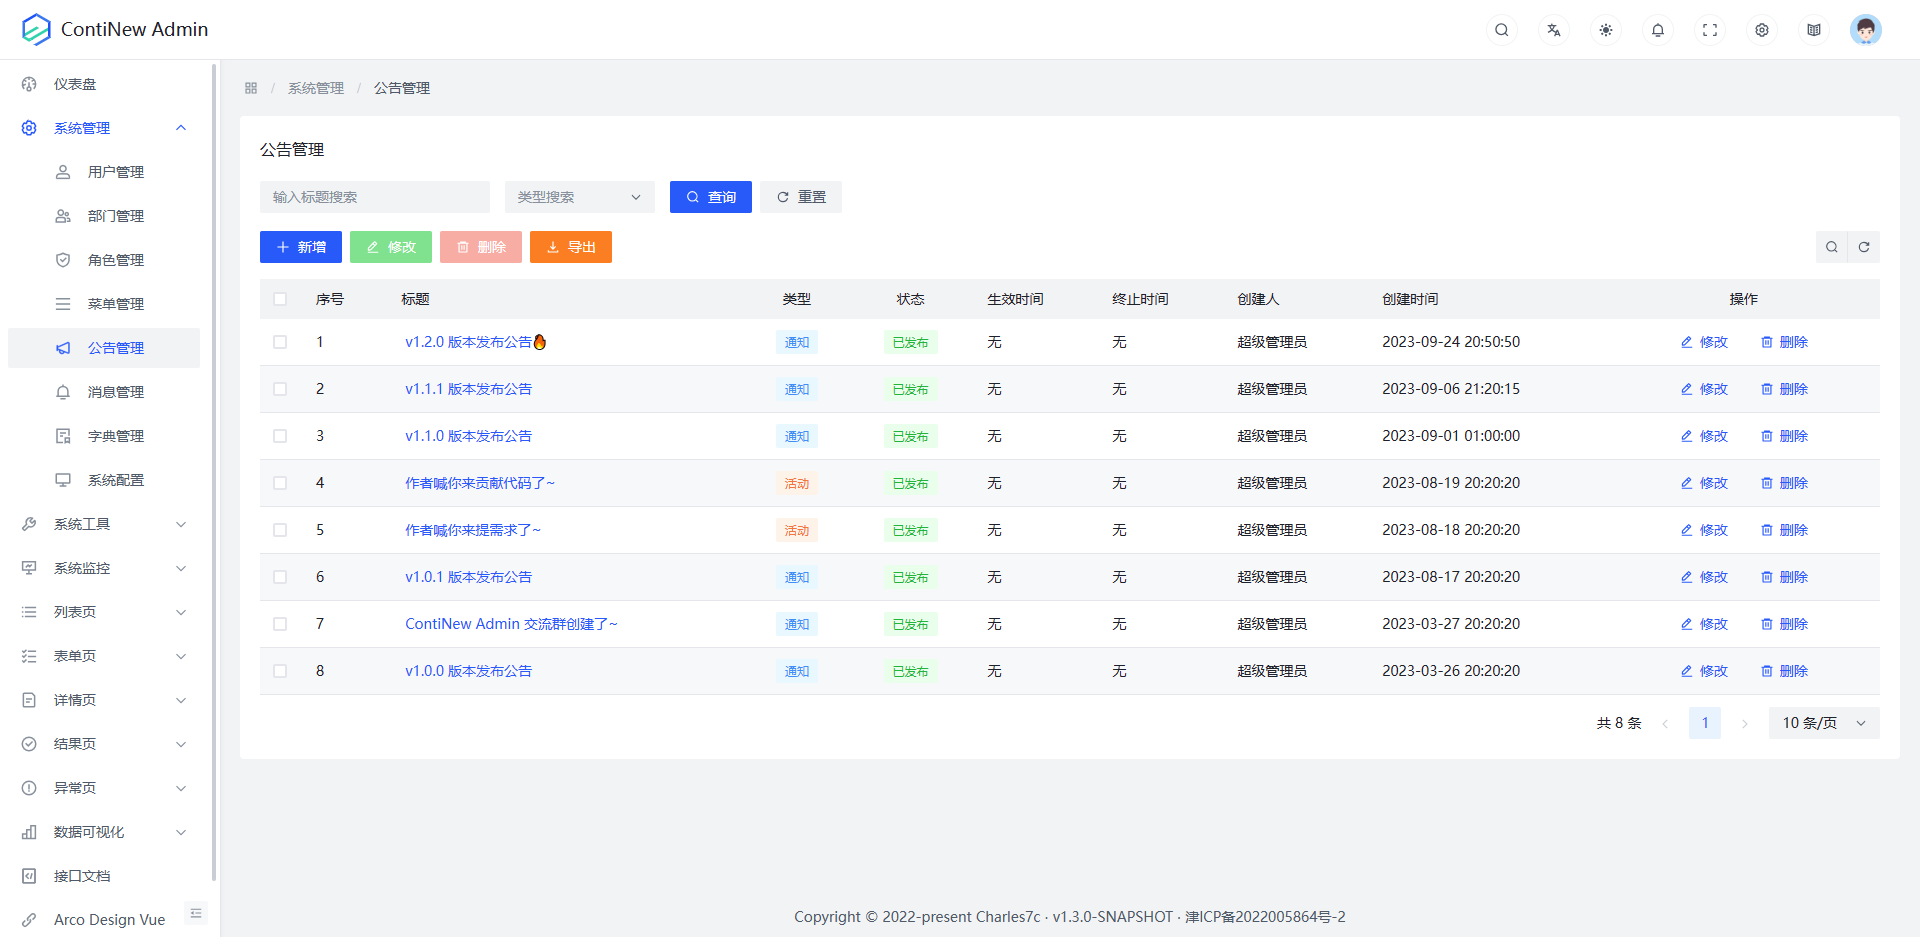The height and width of the screenshot is (937, 1920).
Task: Open the table search magnifier icon
Action: point(1831,247)
